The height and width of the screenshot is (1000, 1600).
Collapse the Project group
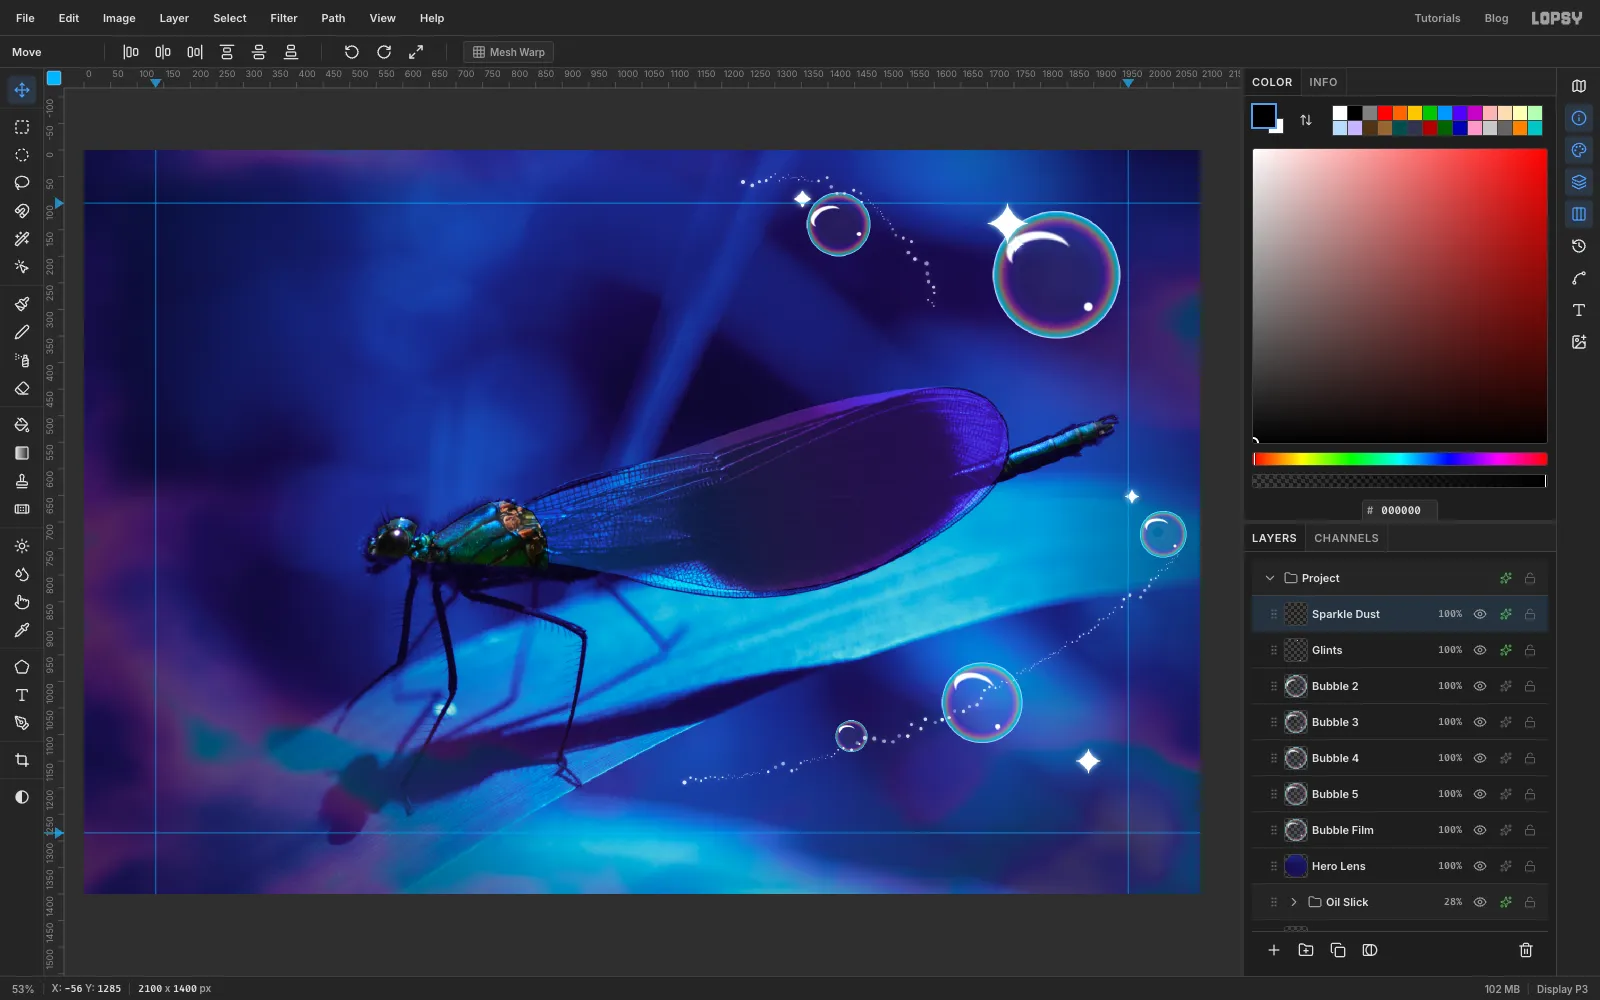1270,578
